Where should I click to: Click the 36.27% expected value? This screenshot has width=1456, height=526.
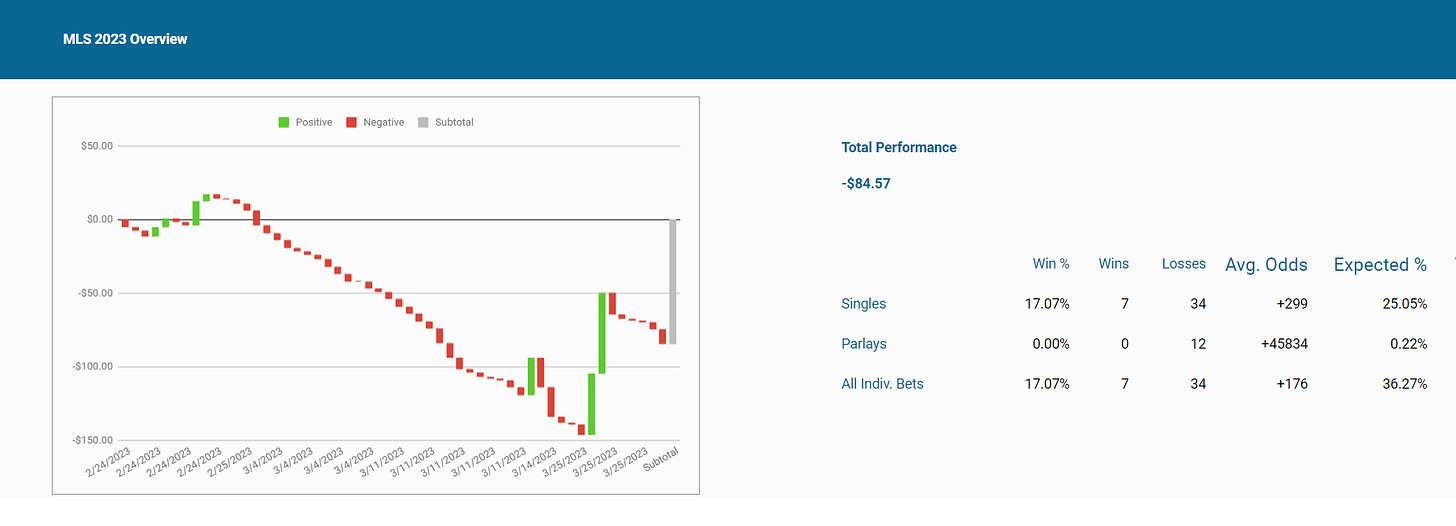click(1403, 384)
